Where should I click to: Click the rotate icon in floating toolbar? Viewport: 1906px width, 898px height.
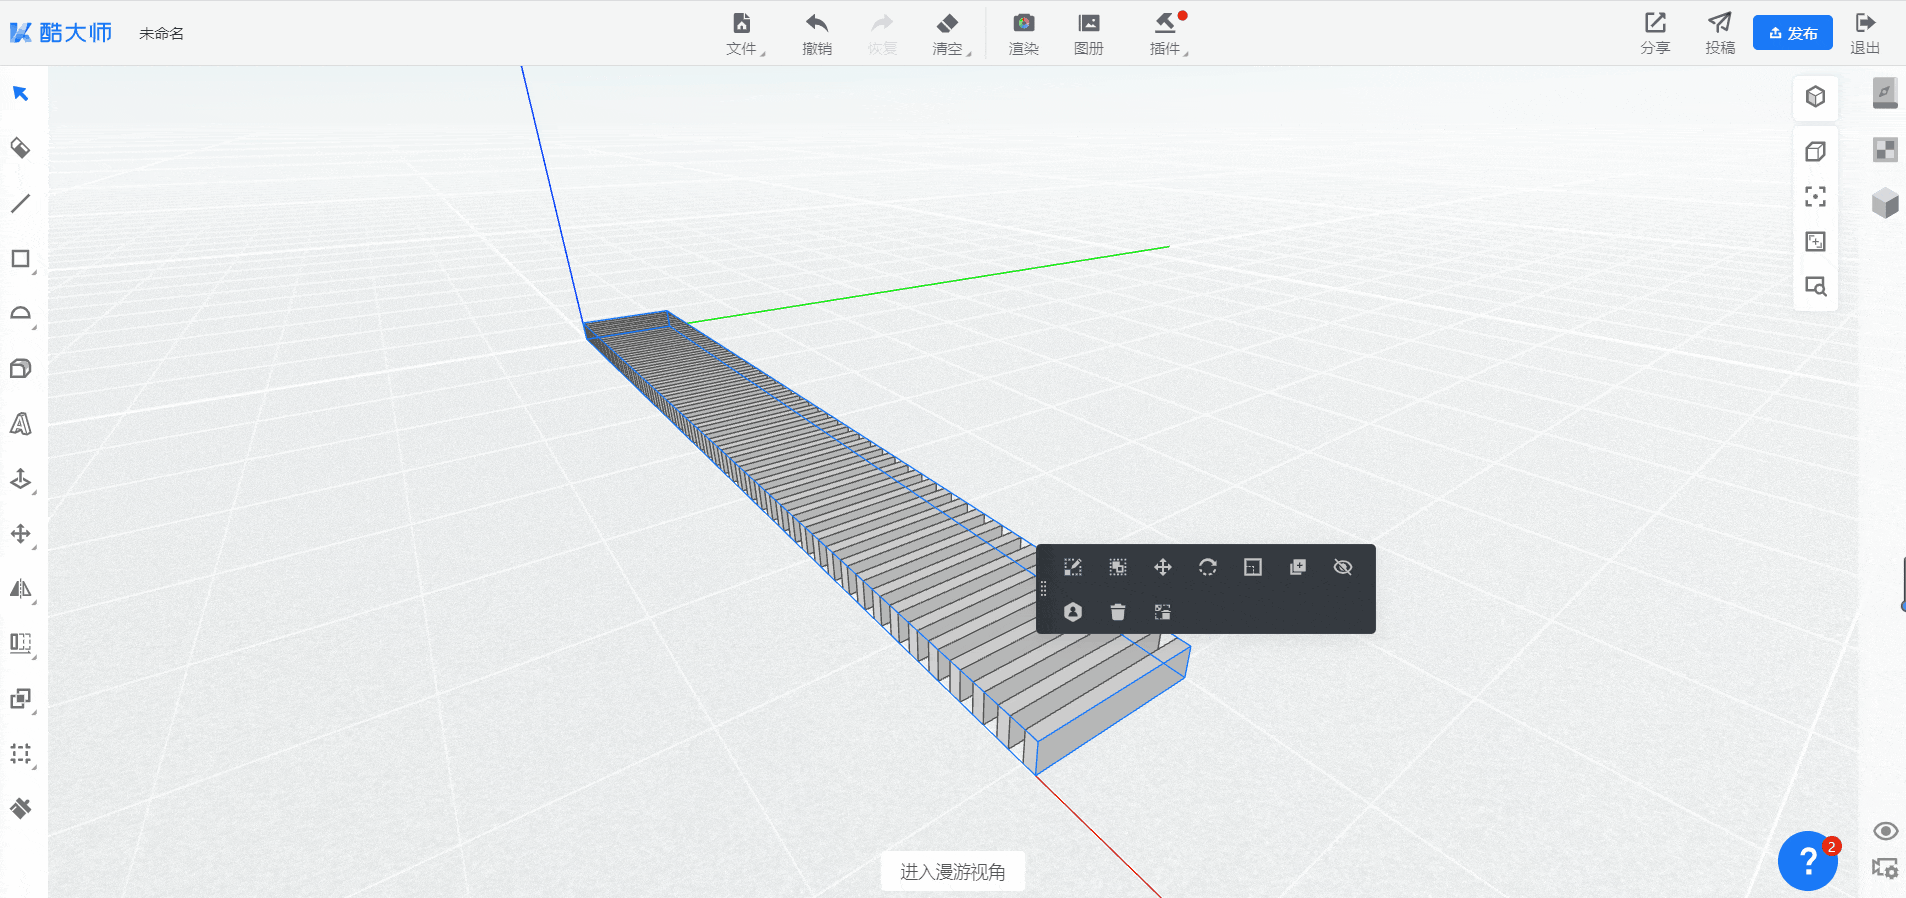click(1207, 568)
